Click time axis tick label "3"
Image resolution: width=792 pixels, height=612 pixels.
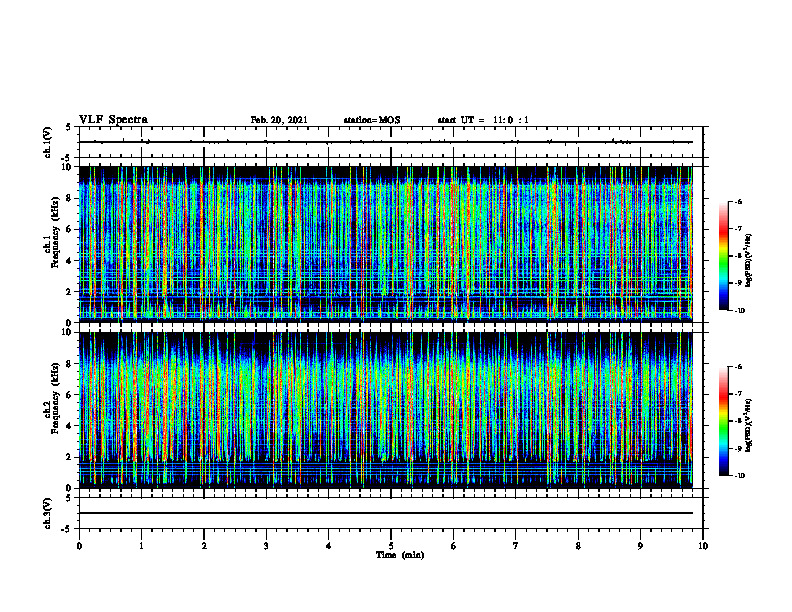pyautogui.click(x=266, y=546)
